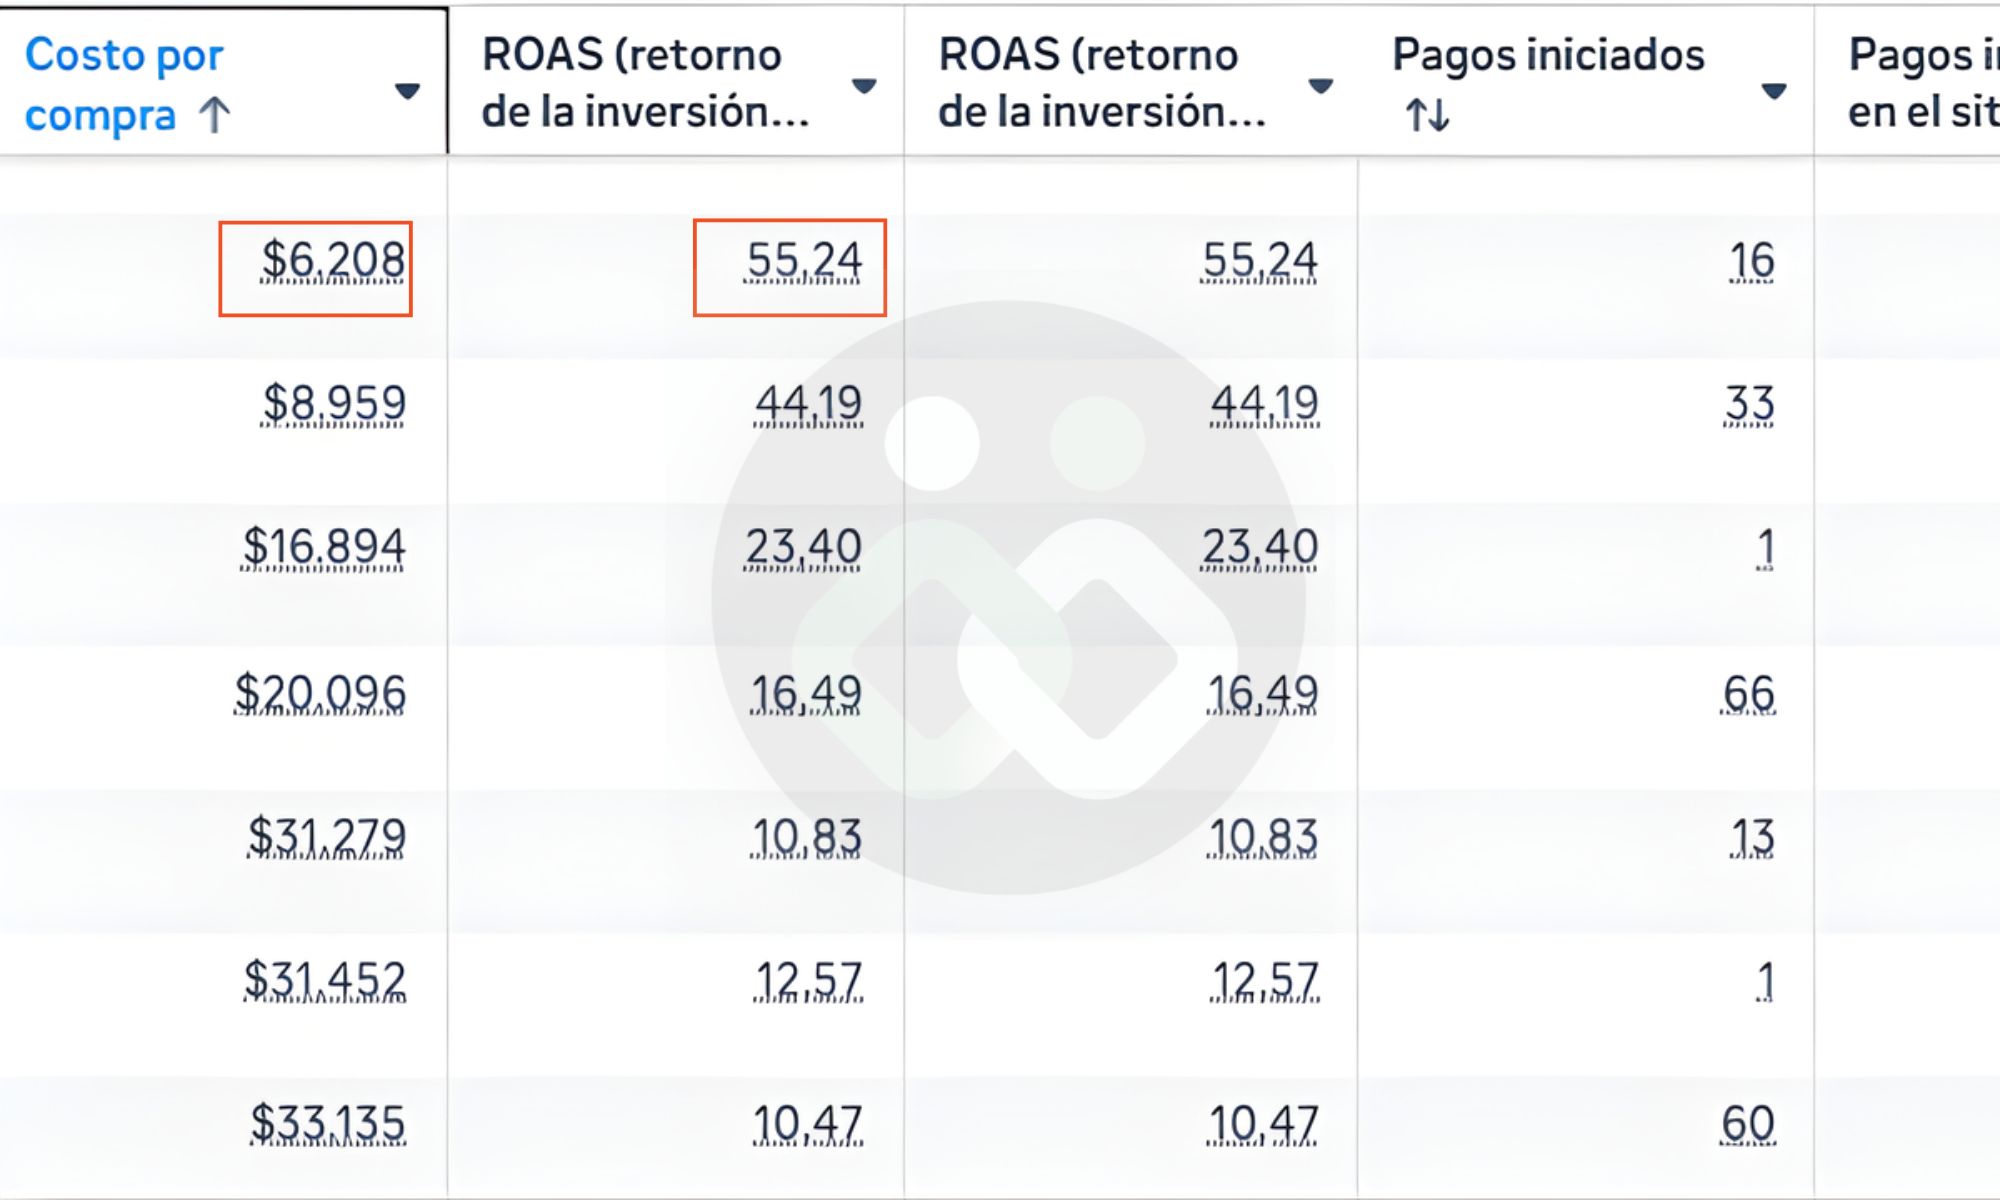Open dropdown arrow of the second ROAS column

[1320, 86]
